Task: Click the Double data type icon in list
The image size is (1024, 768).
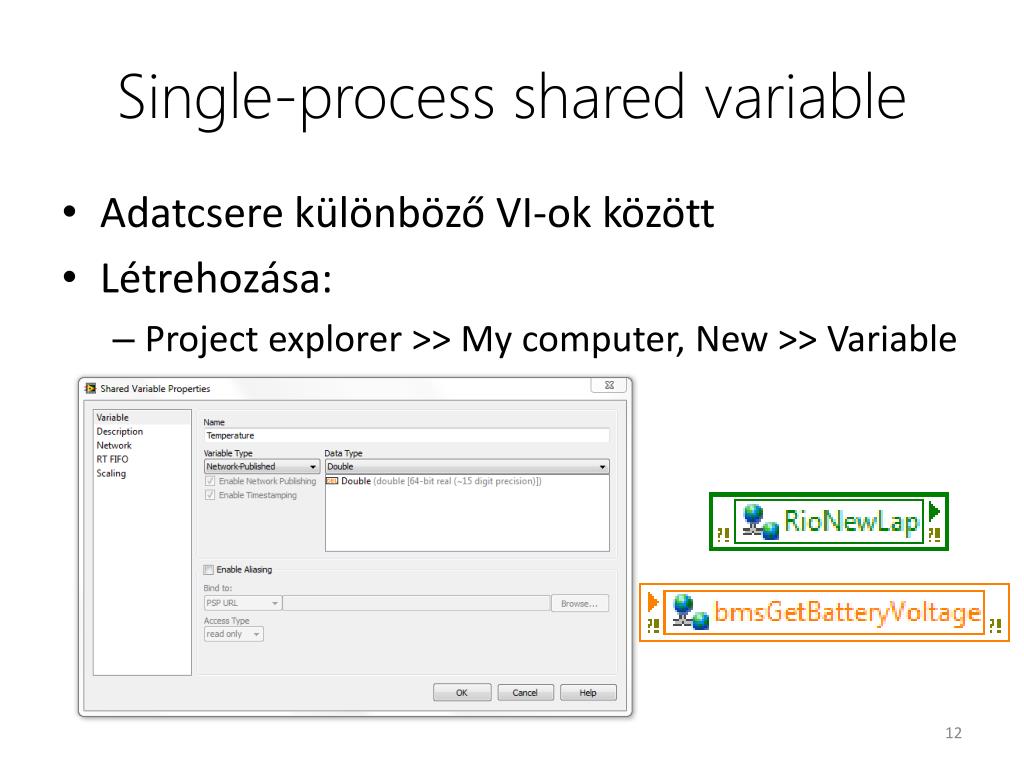Action: point(332,481)
